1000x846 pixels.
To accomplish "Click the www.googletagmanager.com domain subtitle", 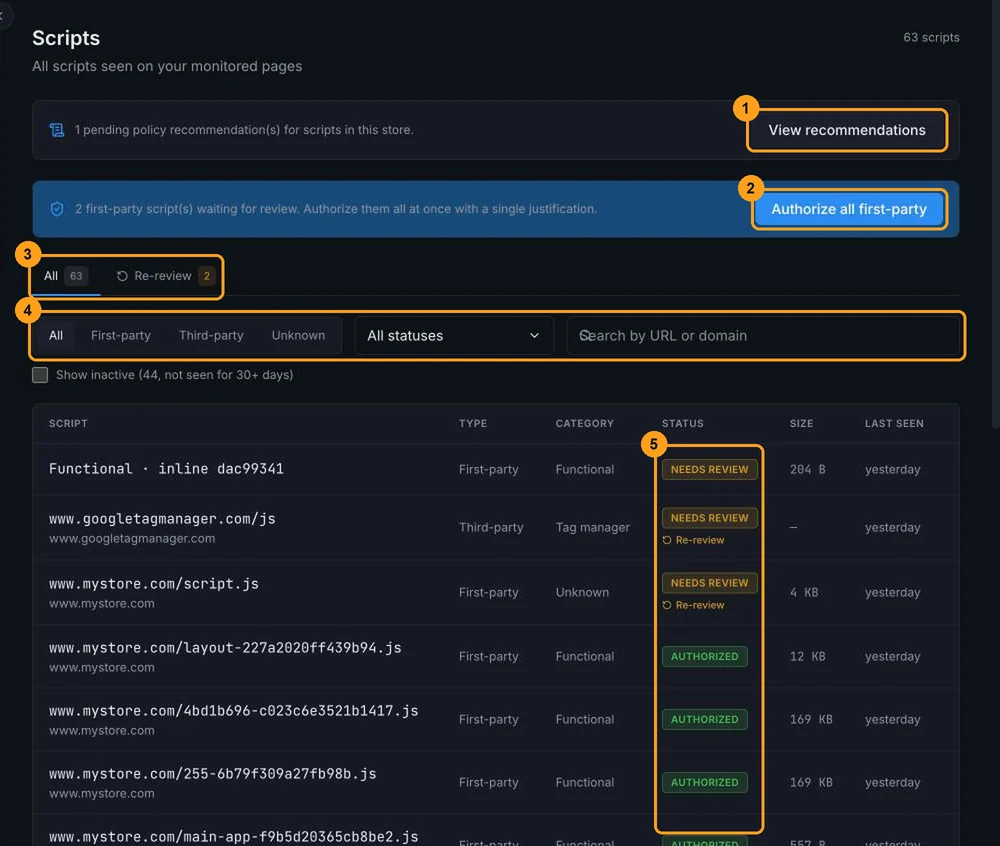I will pos(132,539).
